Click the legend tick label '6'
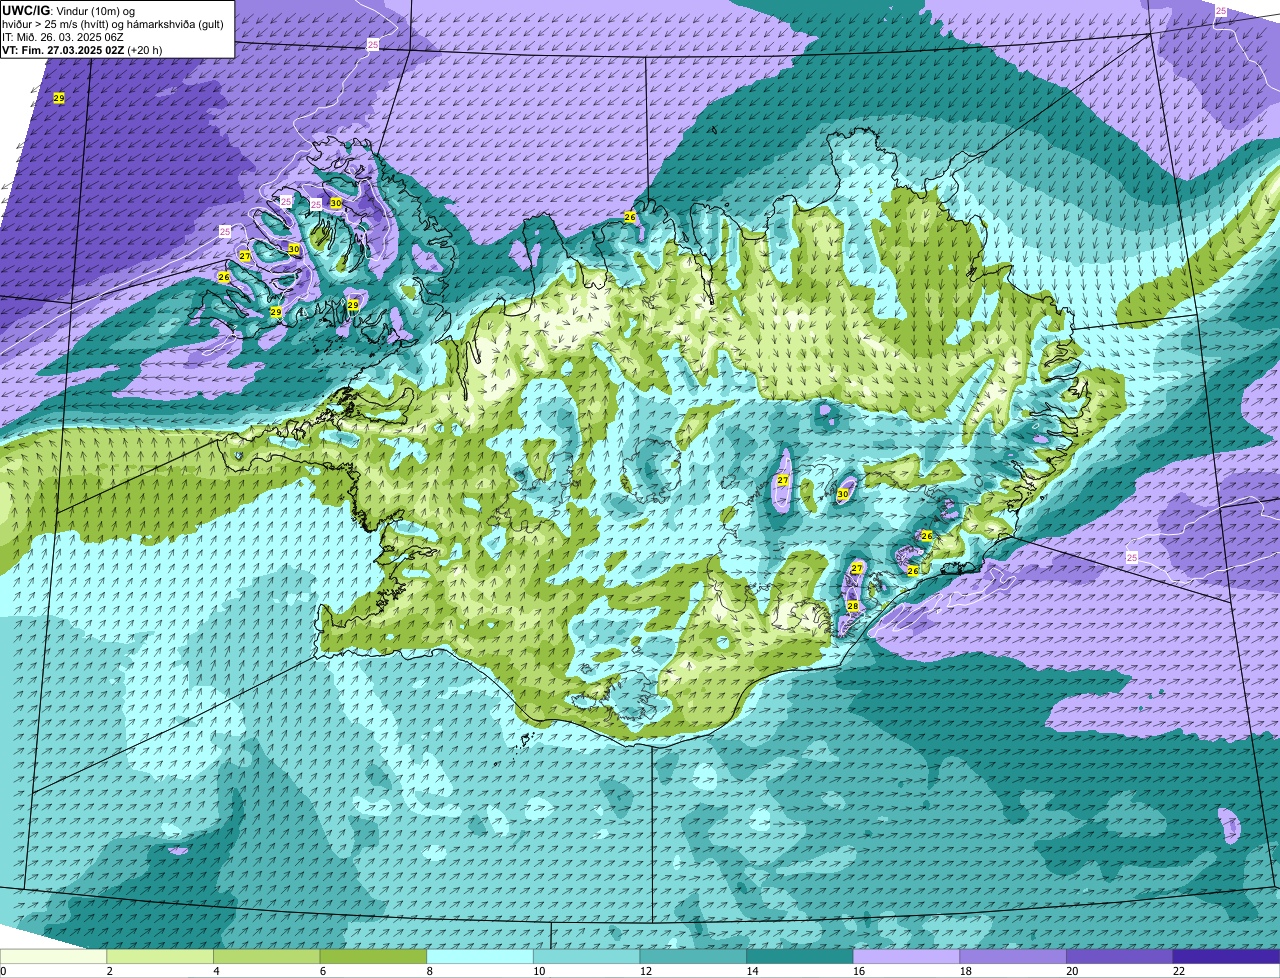 [323, 971]
